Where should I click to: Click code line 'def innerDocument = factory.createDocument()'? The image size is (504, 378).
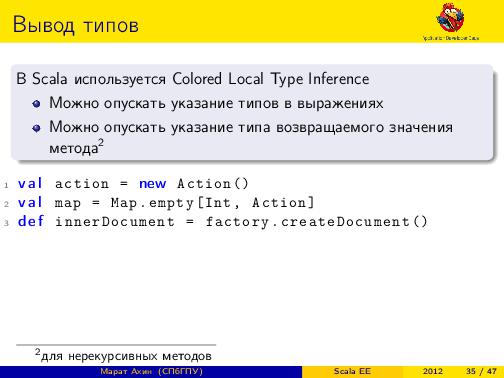point(222,222)
